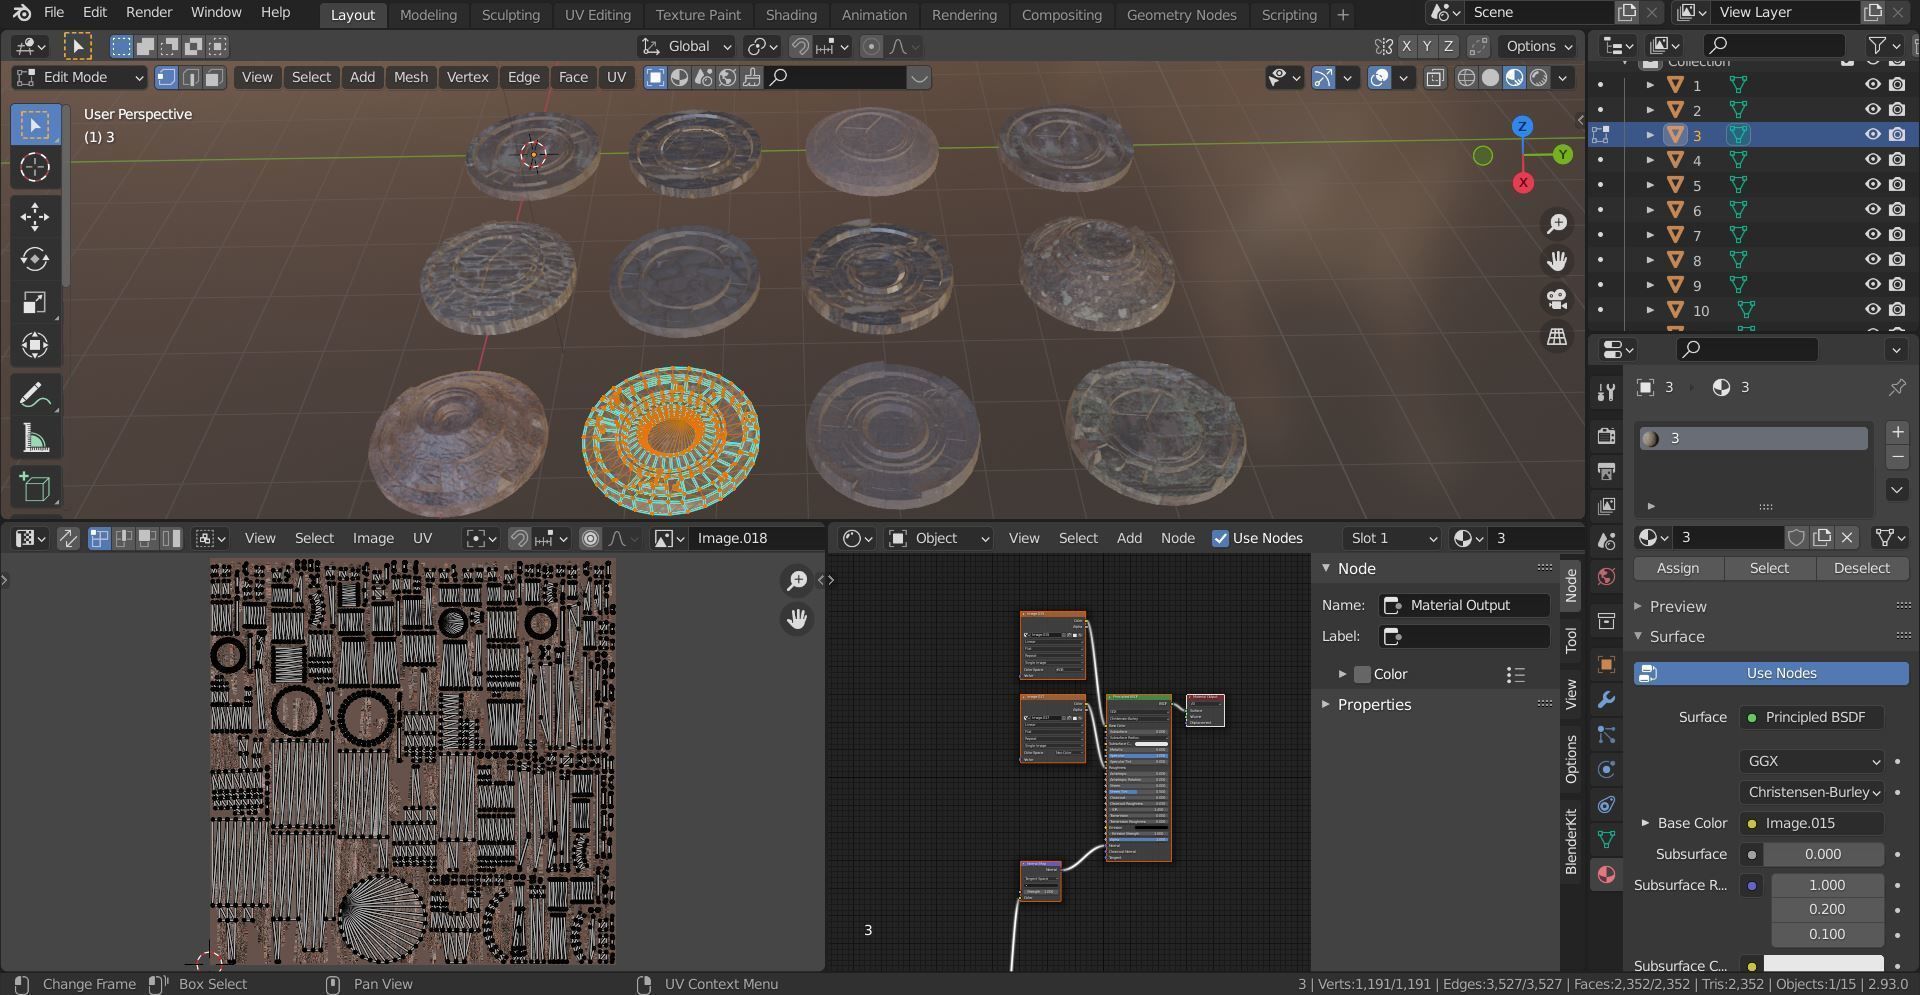Click the red X axis gizmo
The image size is (1920, 995).
pos(1523,183)
